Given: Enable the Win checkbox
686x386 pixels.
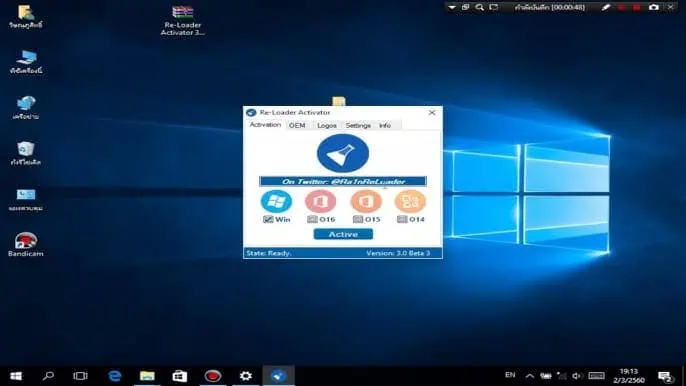Looking at the screenshot, I should tap(268, 219).
